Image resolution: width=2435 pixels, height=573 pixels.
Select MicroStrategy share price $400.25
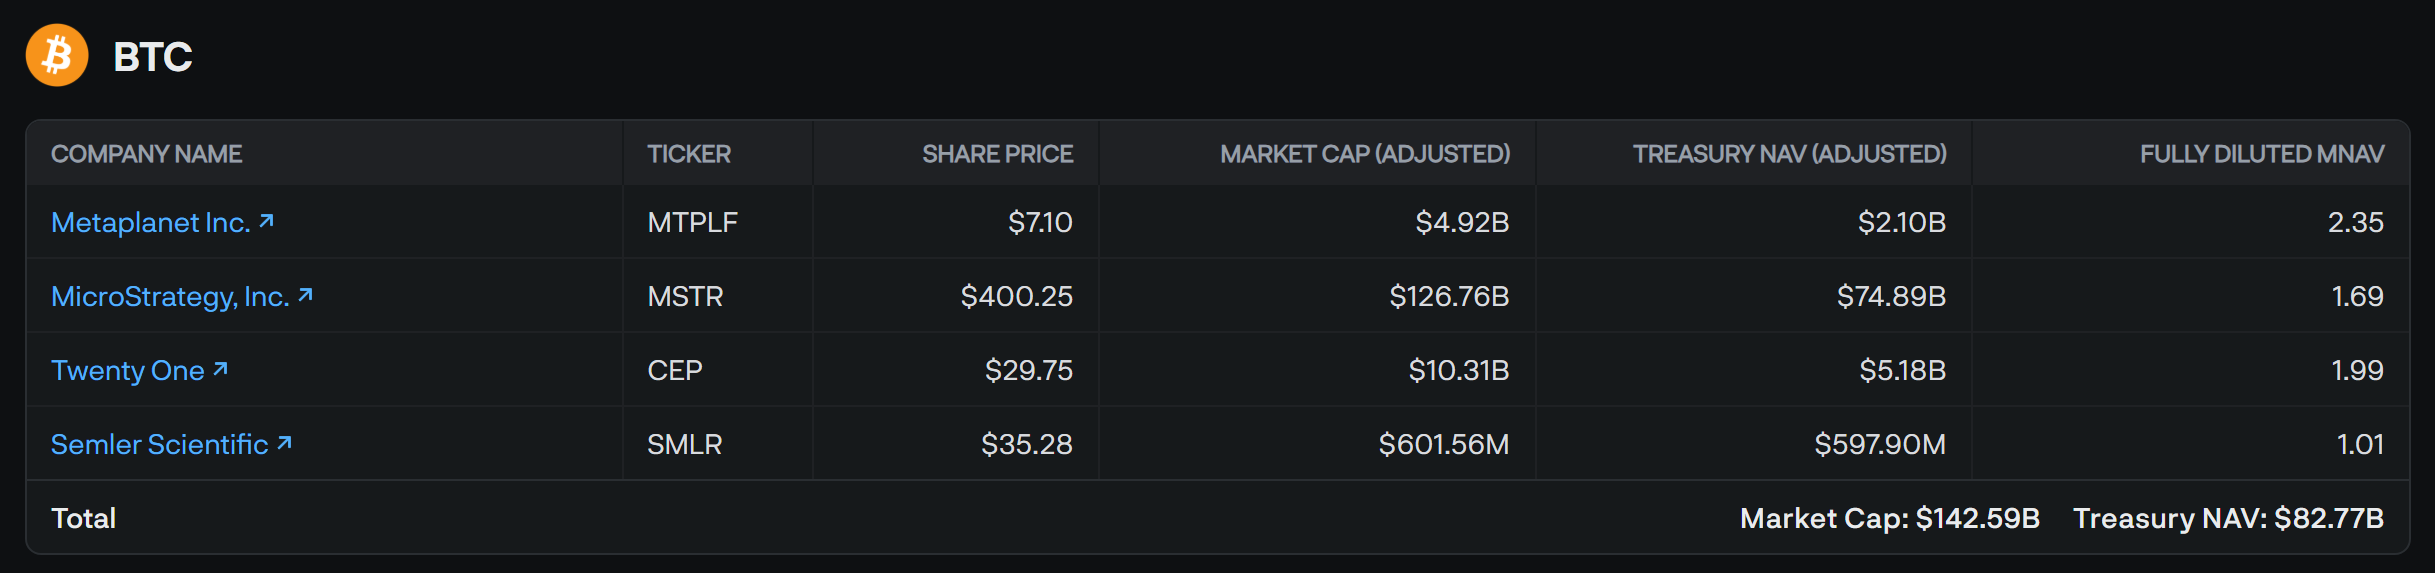pyautogui.click(x=1016, y=296)
